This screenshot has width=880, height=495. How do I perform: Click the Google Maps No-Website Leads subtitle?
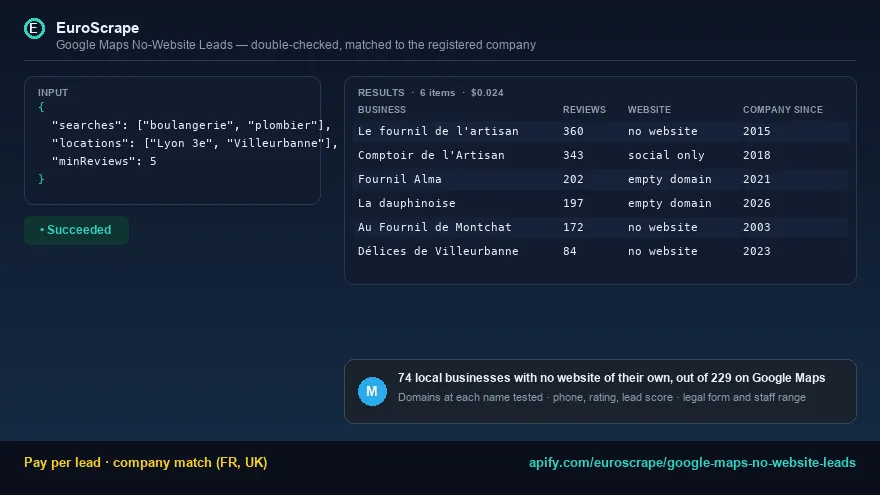tap(296, 45)
